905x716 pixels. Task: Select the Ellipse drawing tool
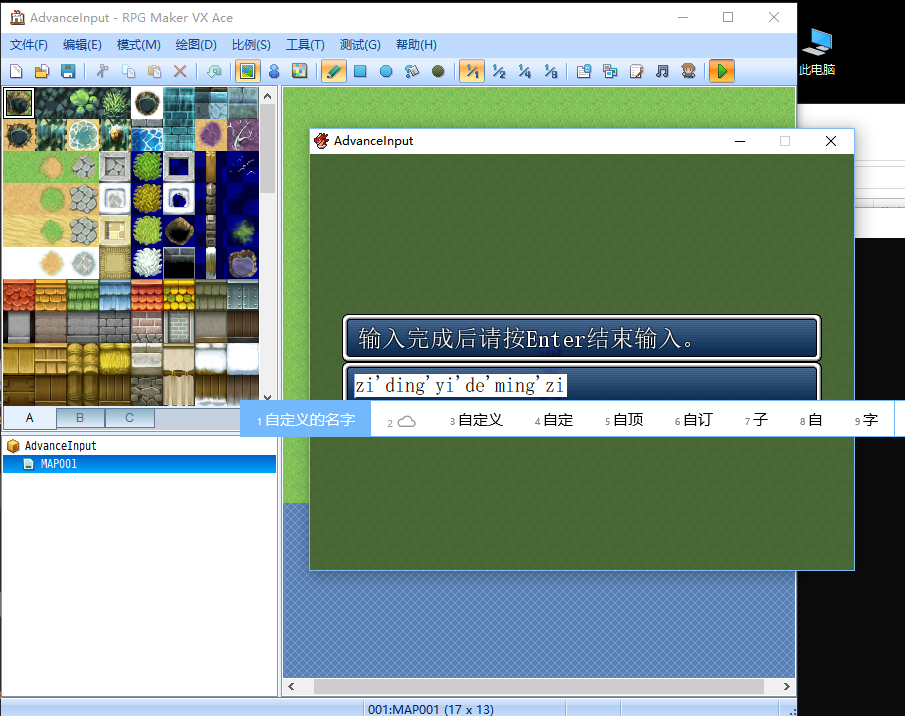386,71
